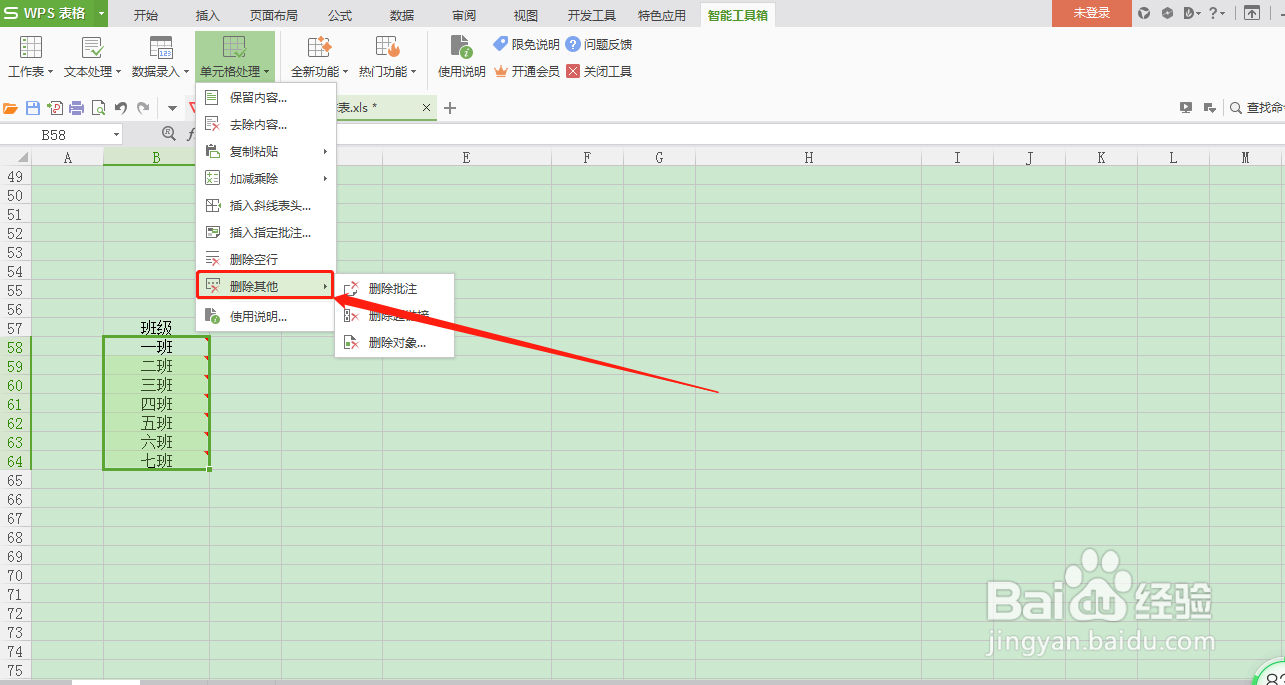Click the select-all corner box
Screen dimensions: 1285x685
[x=15, y=157]
